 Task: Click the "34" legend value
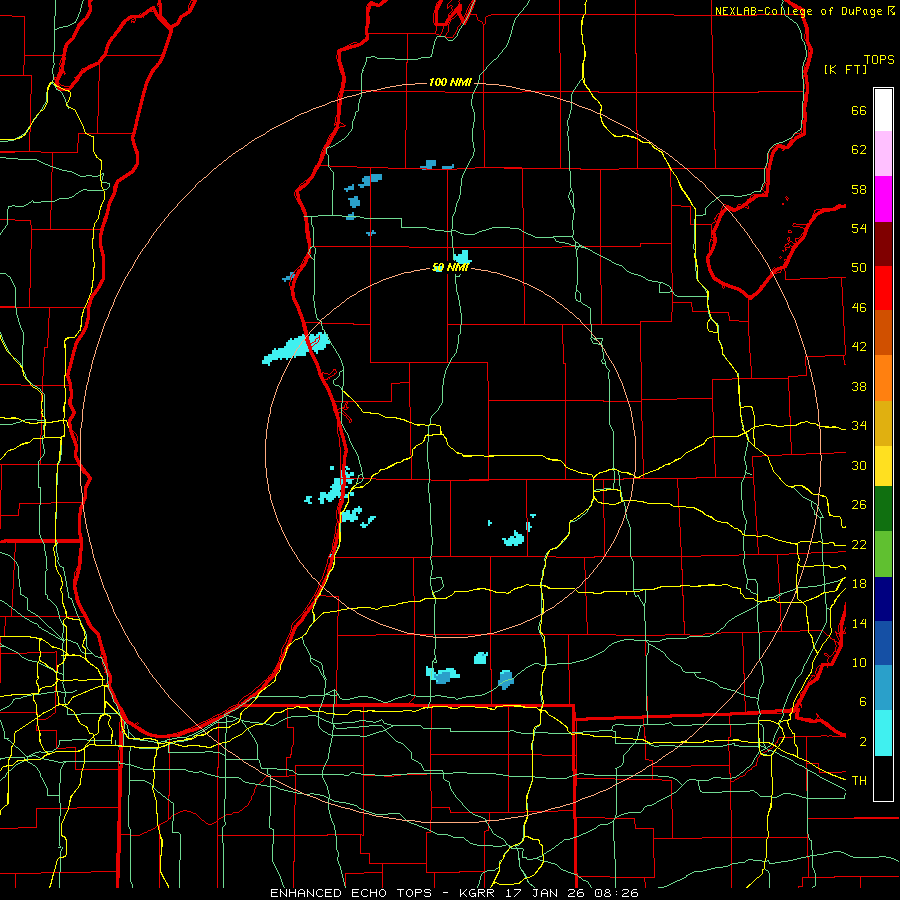click(859, 426)
